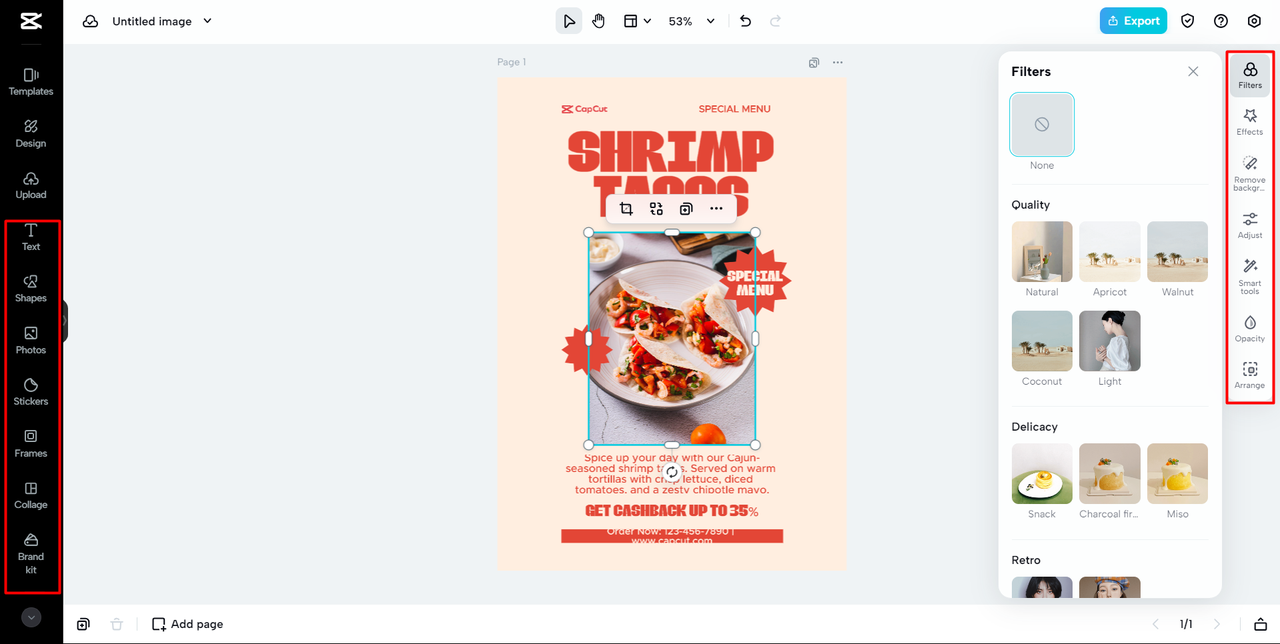1280x644 pixels.
Task: Expand the Untitled image title dropdown
Action: point(208,21)
